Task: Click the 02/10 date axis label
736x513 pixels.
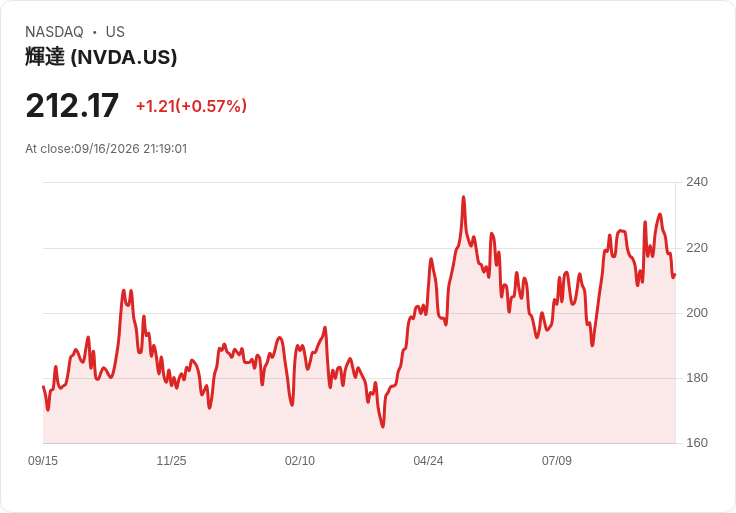Action: click(299, 461)
